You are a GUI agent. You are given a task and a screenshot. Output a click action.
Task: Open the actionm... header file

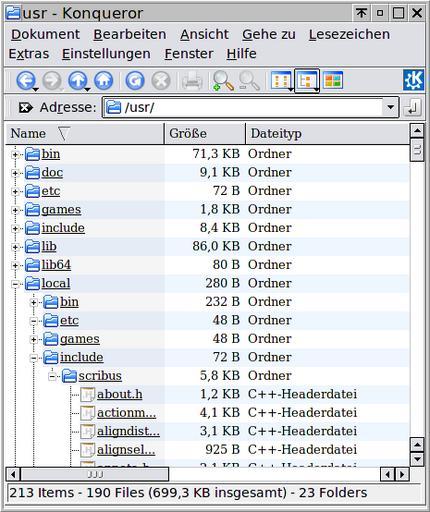point(127,413)
